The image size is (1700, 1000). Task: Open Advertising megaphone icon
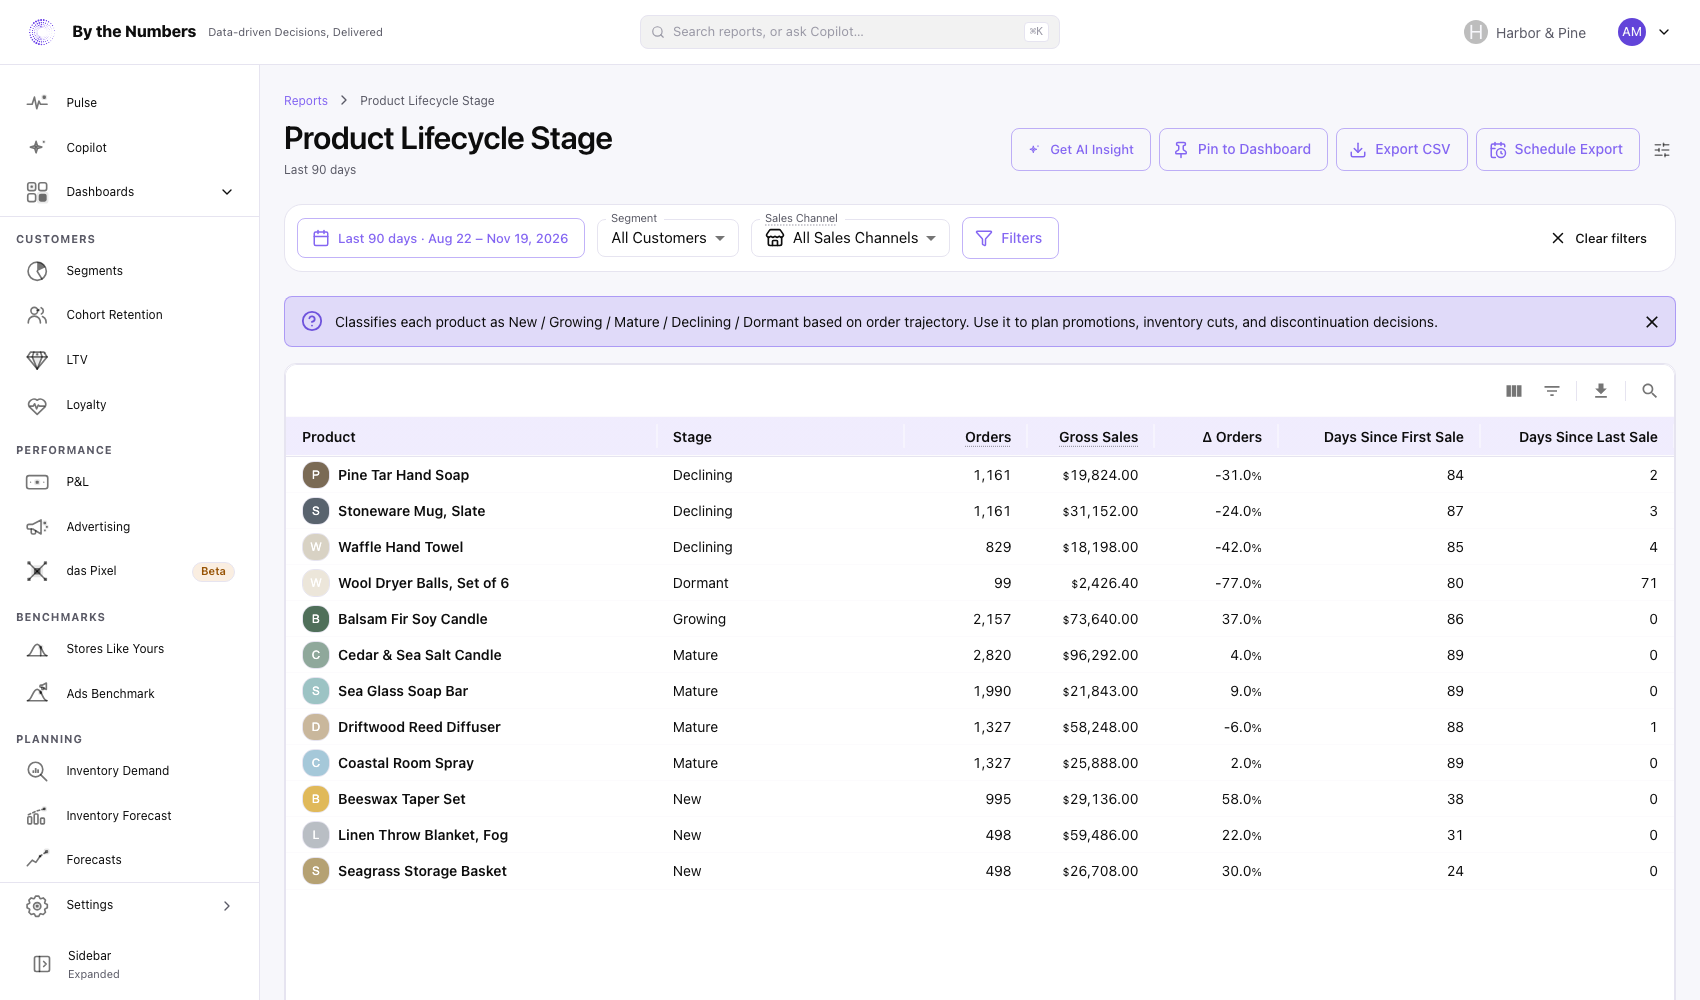click(x=37, y=527)
